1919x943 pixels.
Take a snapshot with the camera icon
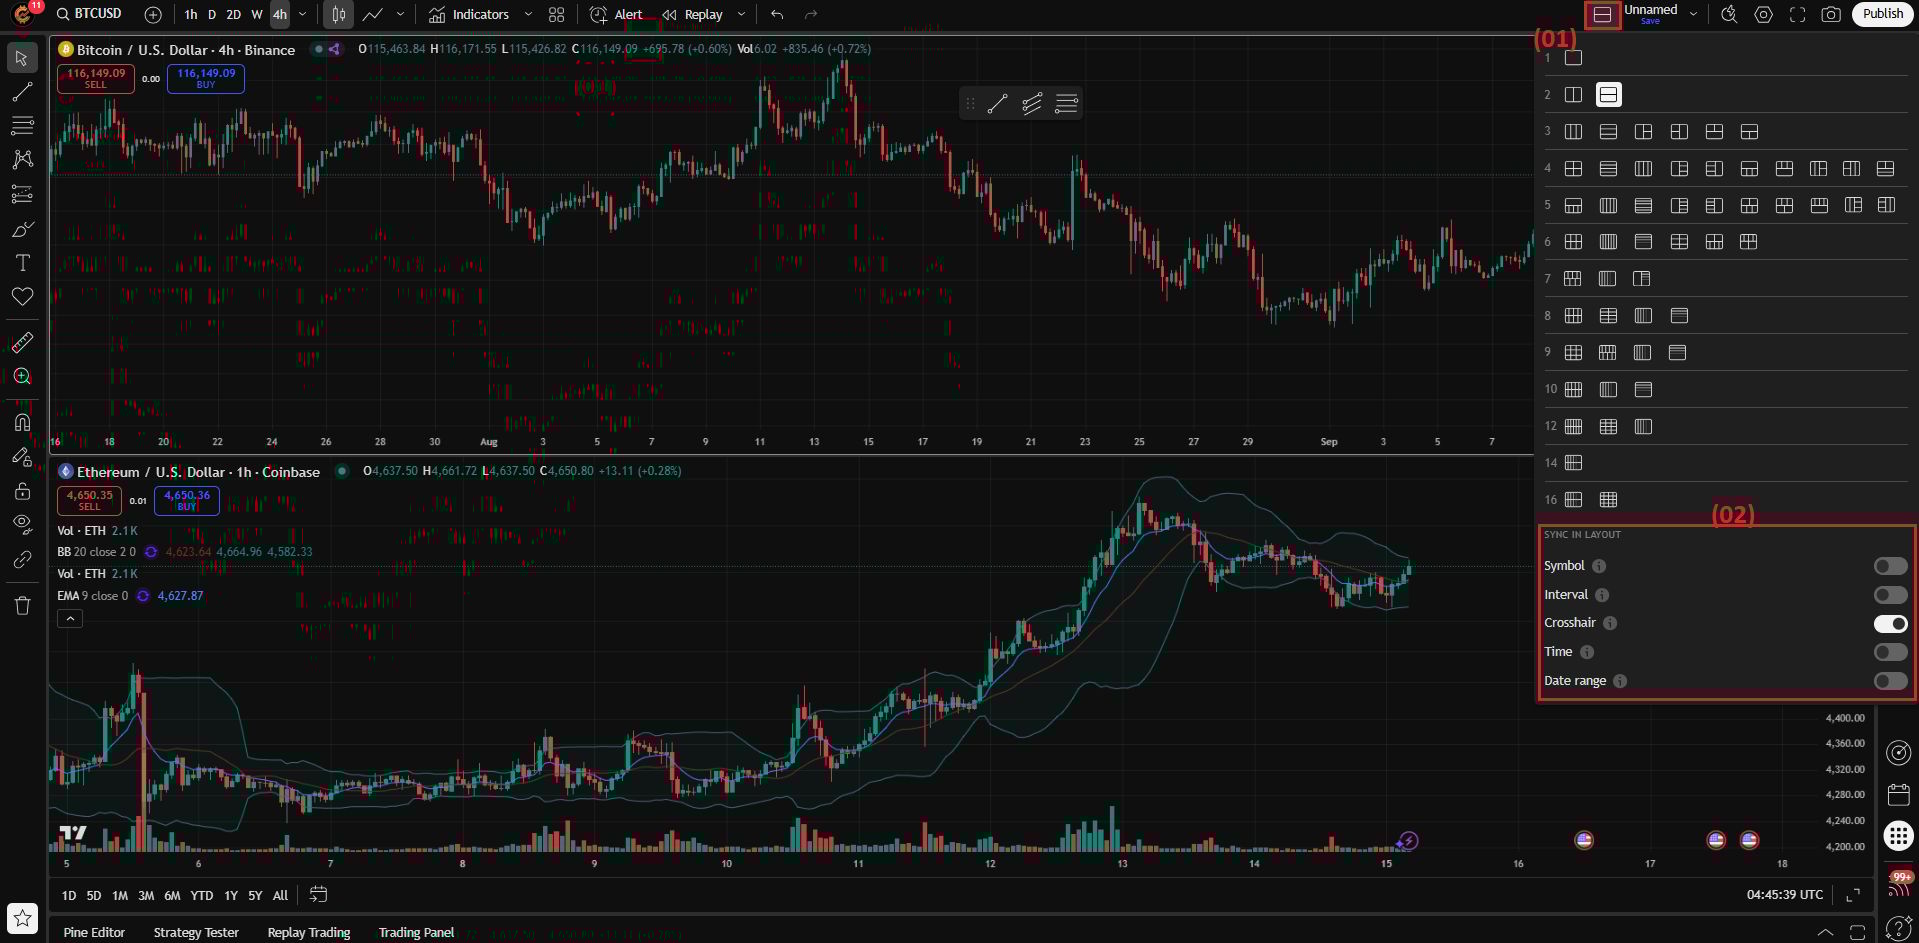click(x=1831, y=15)
